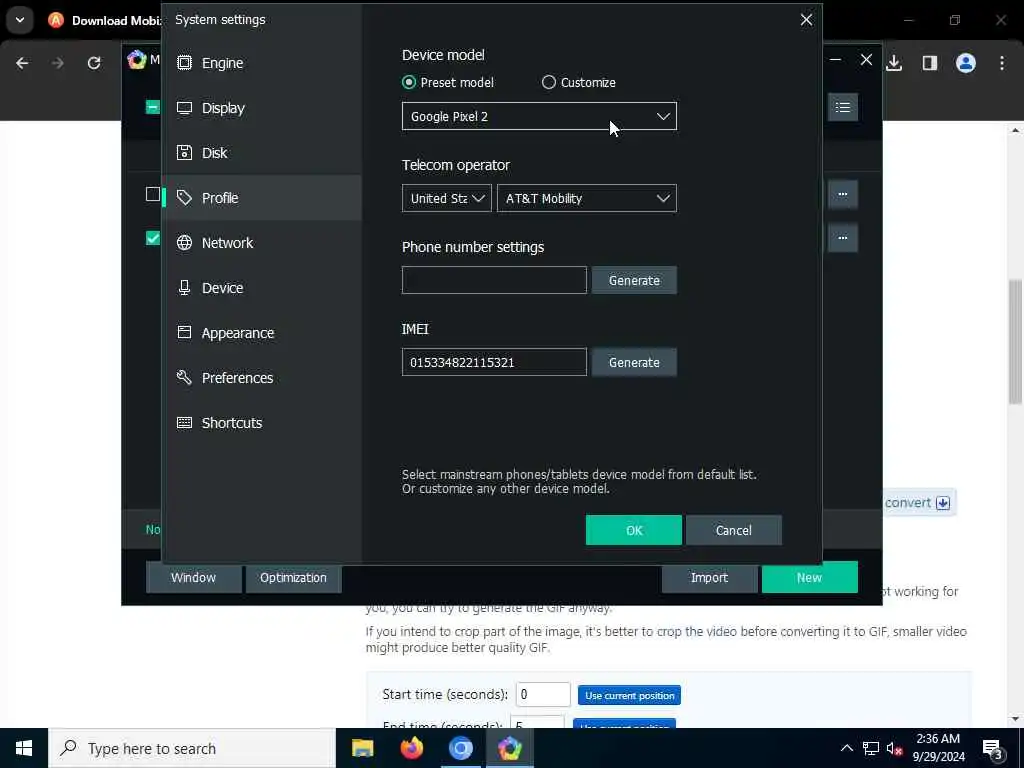Close the System settings dialog
This screenshot has height=768, width=1024.
807,20
